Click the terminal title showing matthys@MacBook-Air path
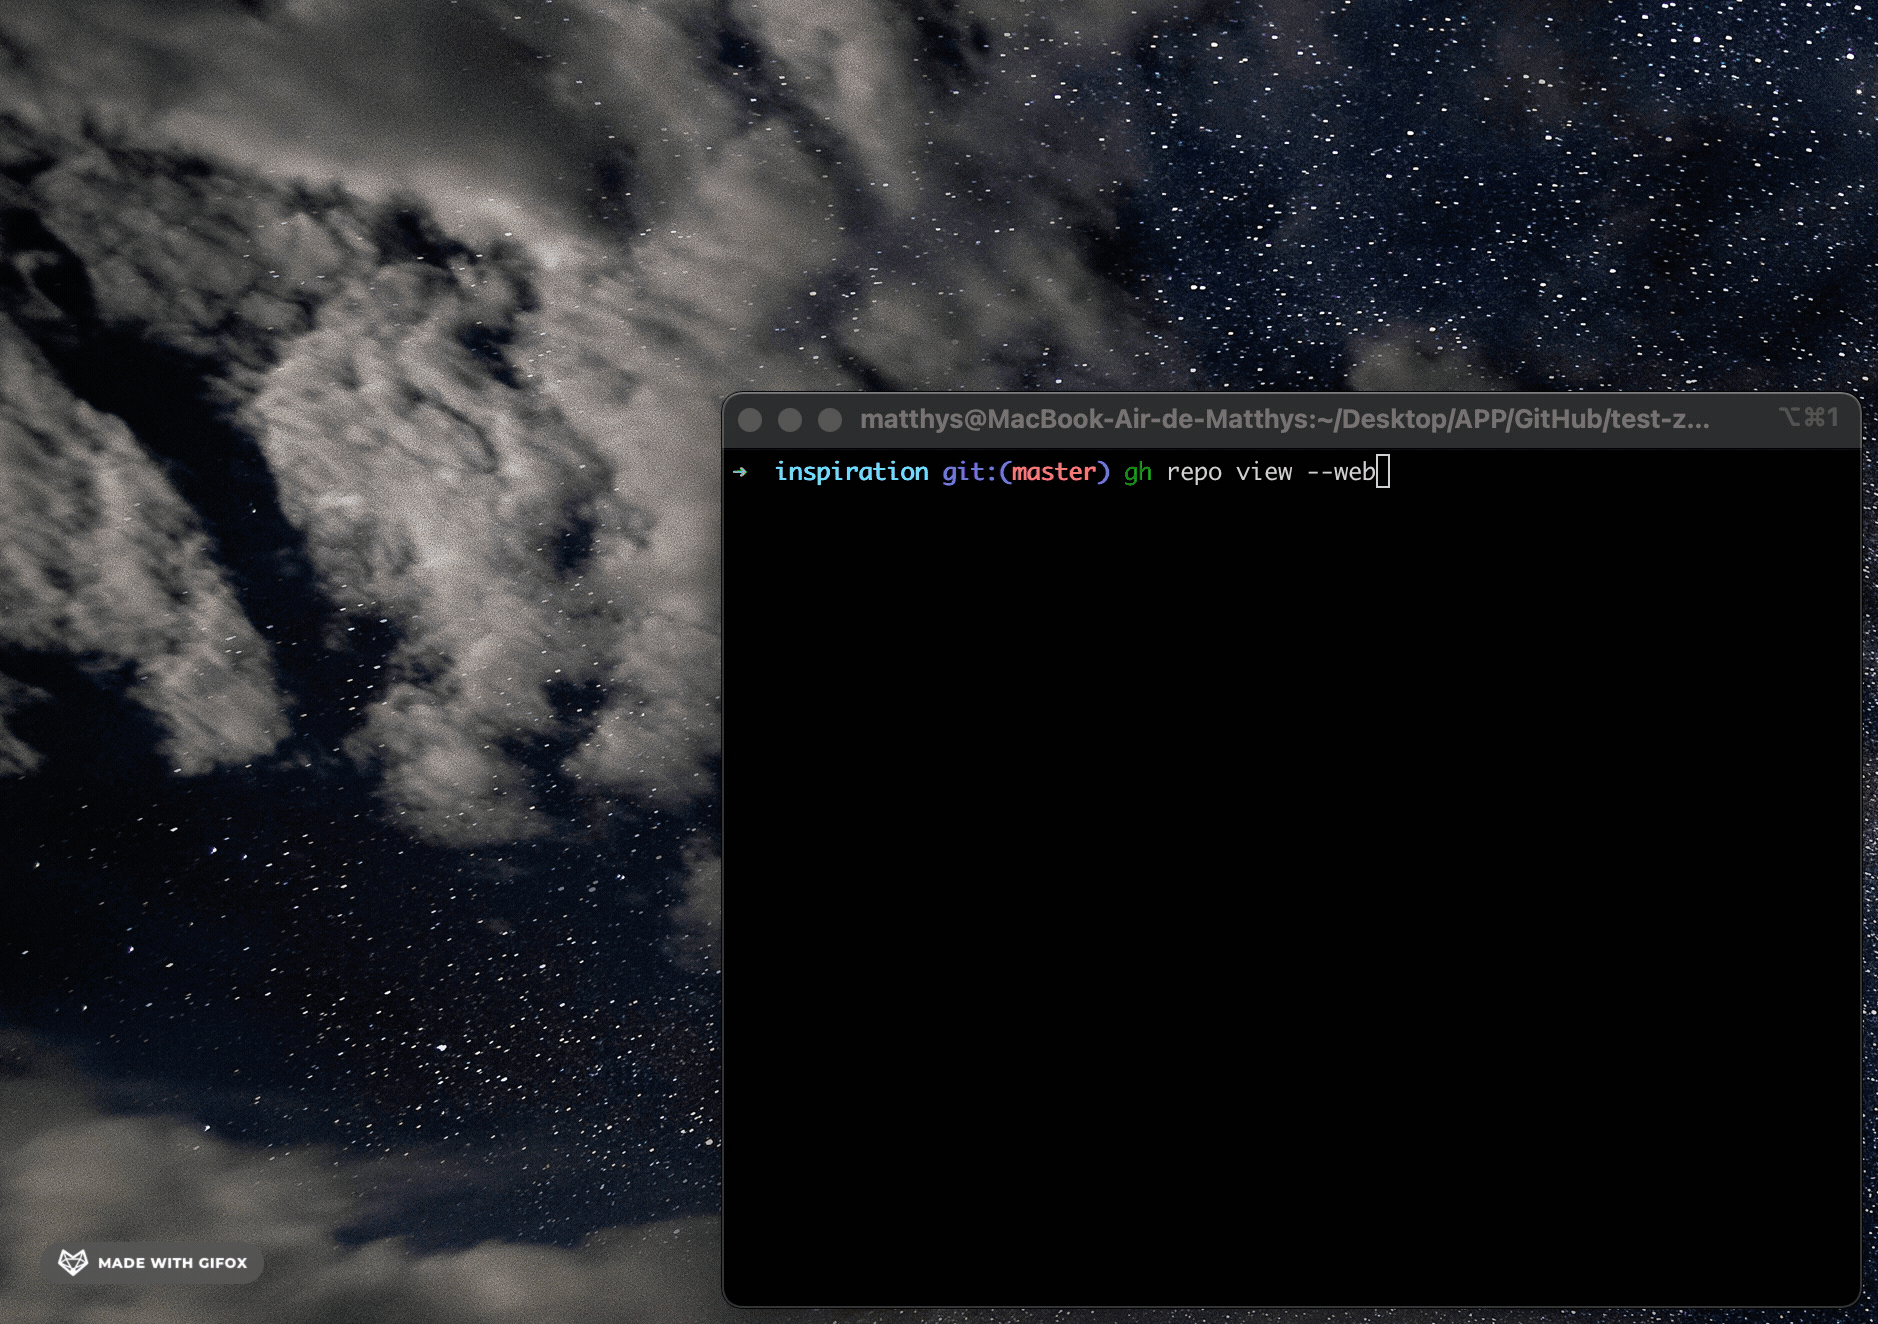The width and height of the screenshot is (1878, 1324). pyautogui.click(x=1285, y=419)
